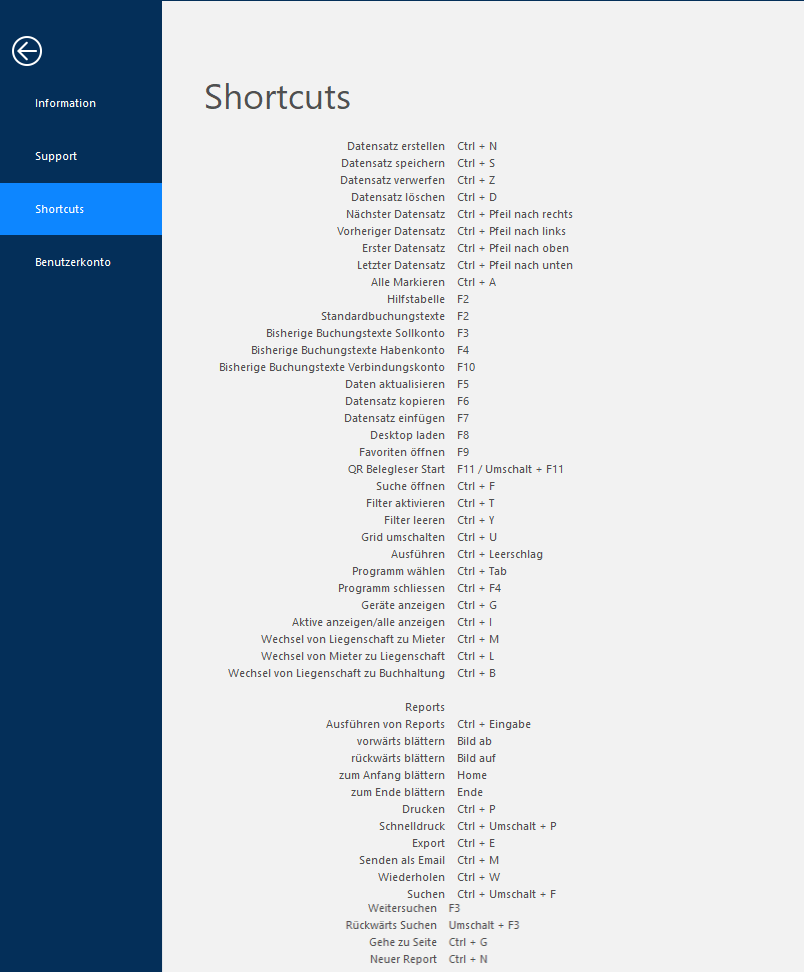Select the 'Rückwärts Suchen' label
The width and height of the screenshot is (804, 972).
(x=391, y=925)
